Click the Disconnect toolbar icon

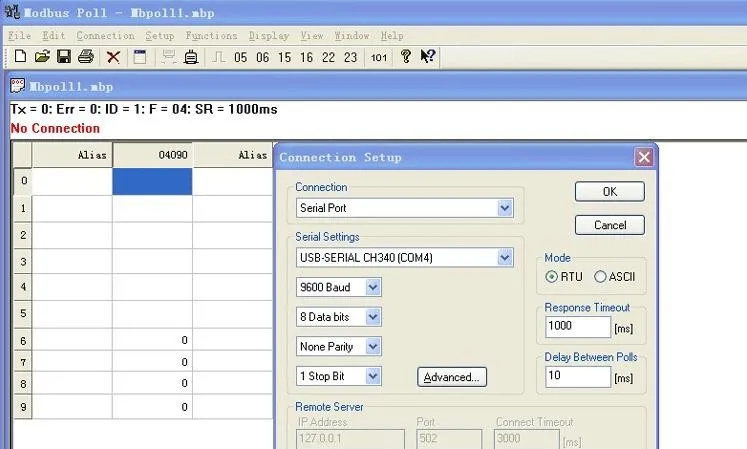click(191, 57)
